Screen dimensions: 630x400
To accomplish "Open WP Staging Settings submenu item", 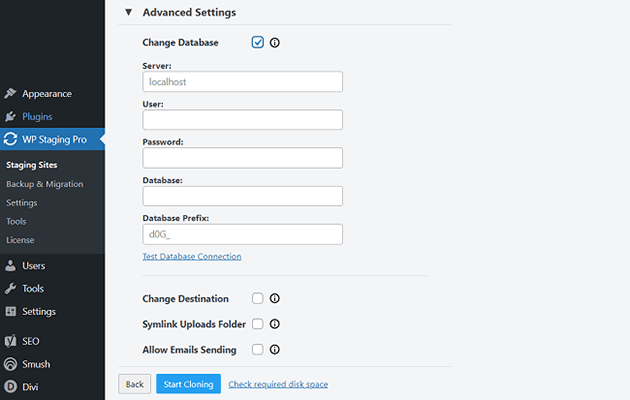I will coord(22,203).
